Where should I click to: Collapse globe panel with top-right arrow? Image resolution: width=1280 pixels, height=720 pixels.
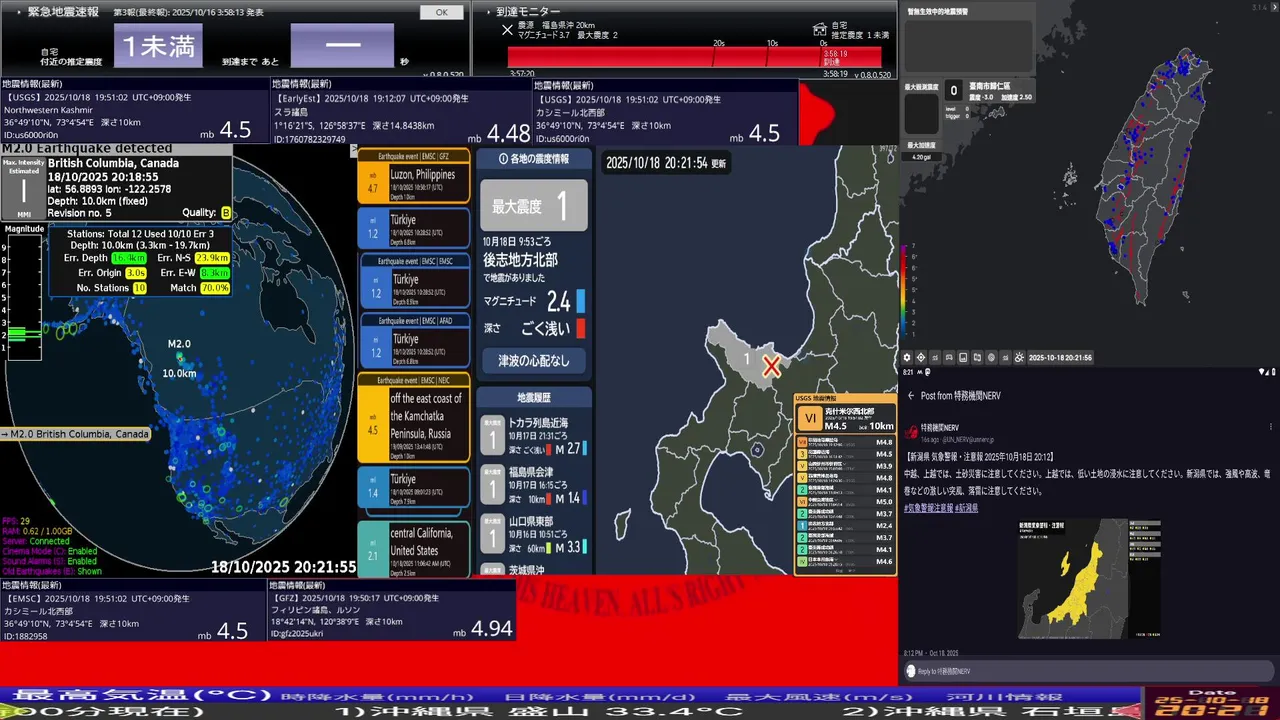[x=353, y=150]
